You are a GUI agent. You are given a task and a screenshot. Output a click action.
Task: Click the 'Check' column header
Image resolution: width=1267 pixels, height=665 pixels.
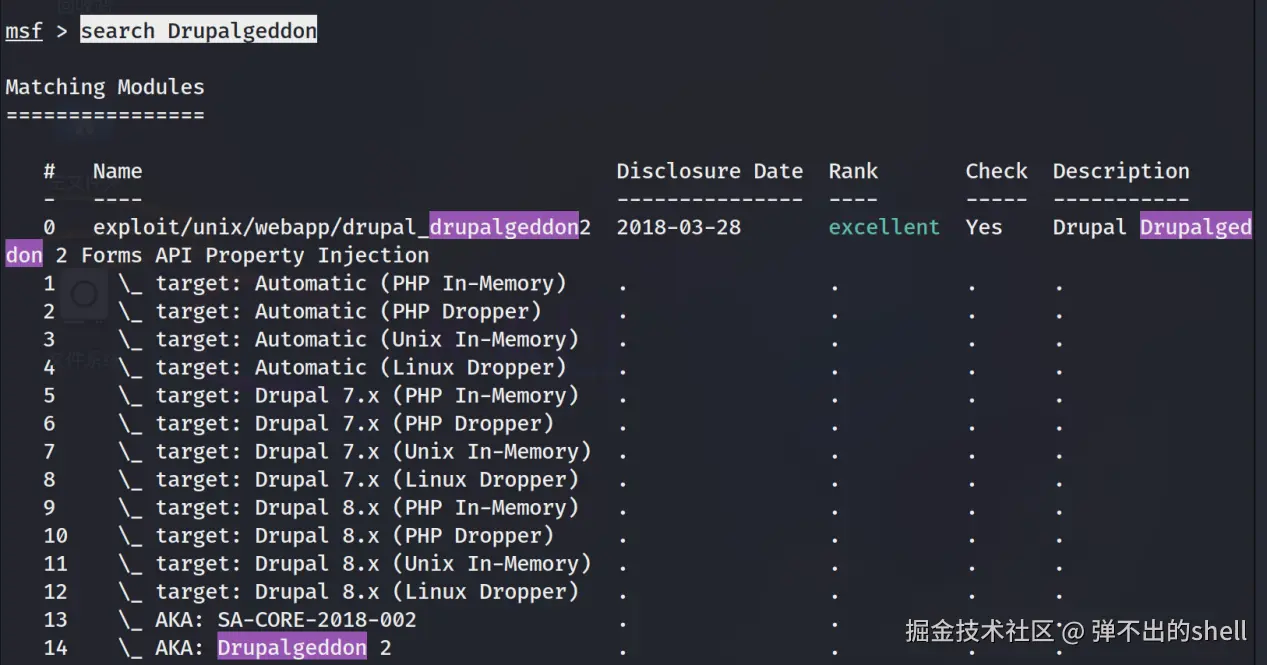[x=996, y=171]
